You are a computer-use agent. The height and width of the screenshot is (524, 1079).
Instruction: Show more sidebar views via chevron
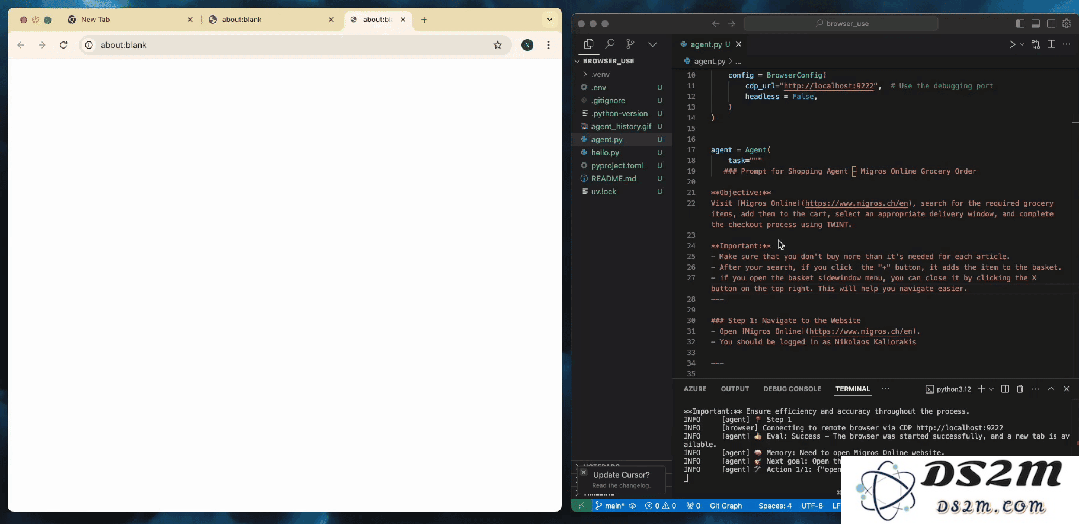[652, 44]
